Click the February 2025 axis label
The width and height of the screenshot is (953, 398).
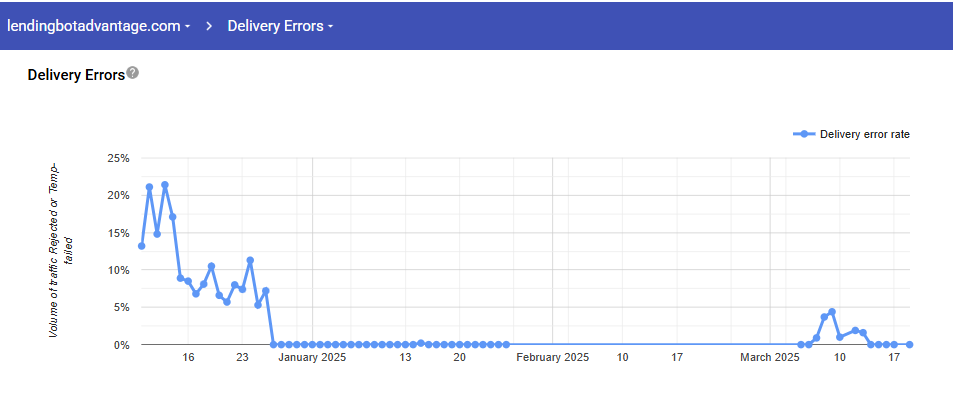552,357
